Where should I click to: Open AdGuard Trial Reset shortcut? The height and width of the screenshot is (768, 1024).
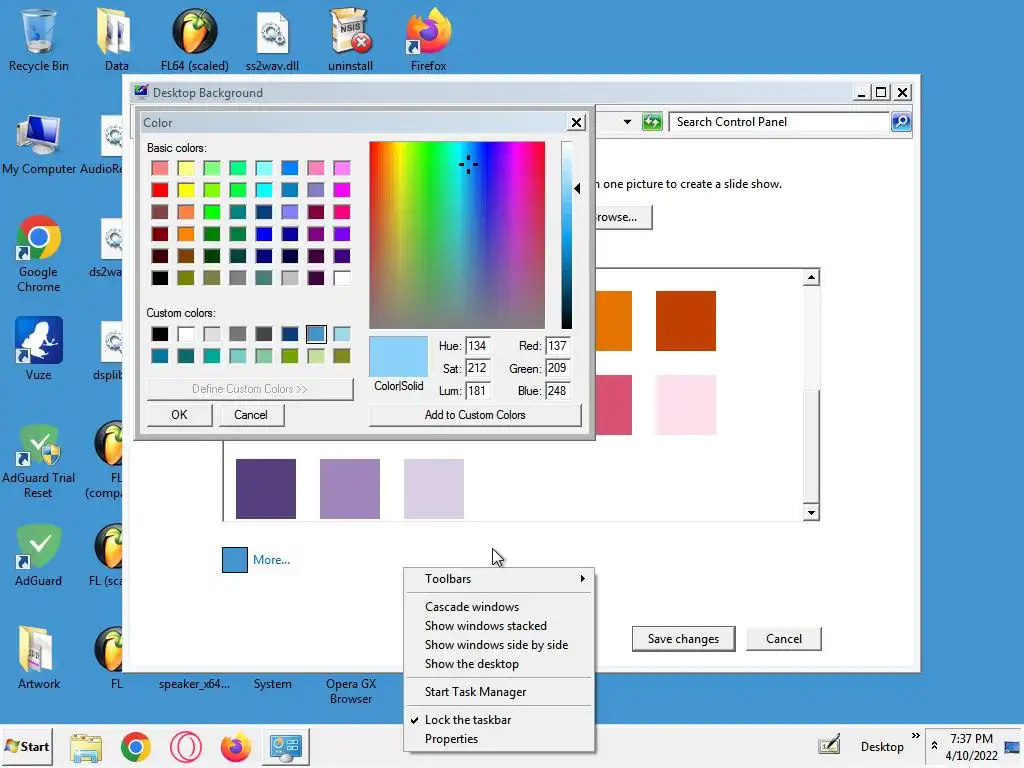39,462
